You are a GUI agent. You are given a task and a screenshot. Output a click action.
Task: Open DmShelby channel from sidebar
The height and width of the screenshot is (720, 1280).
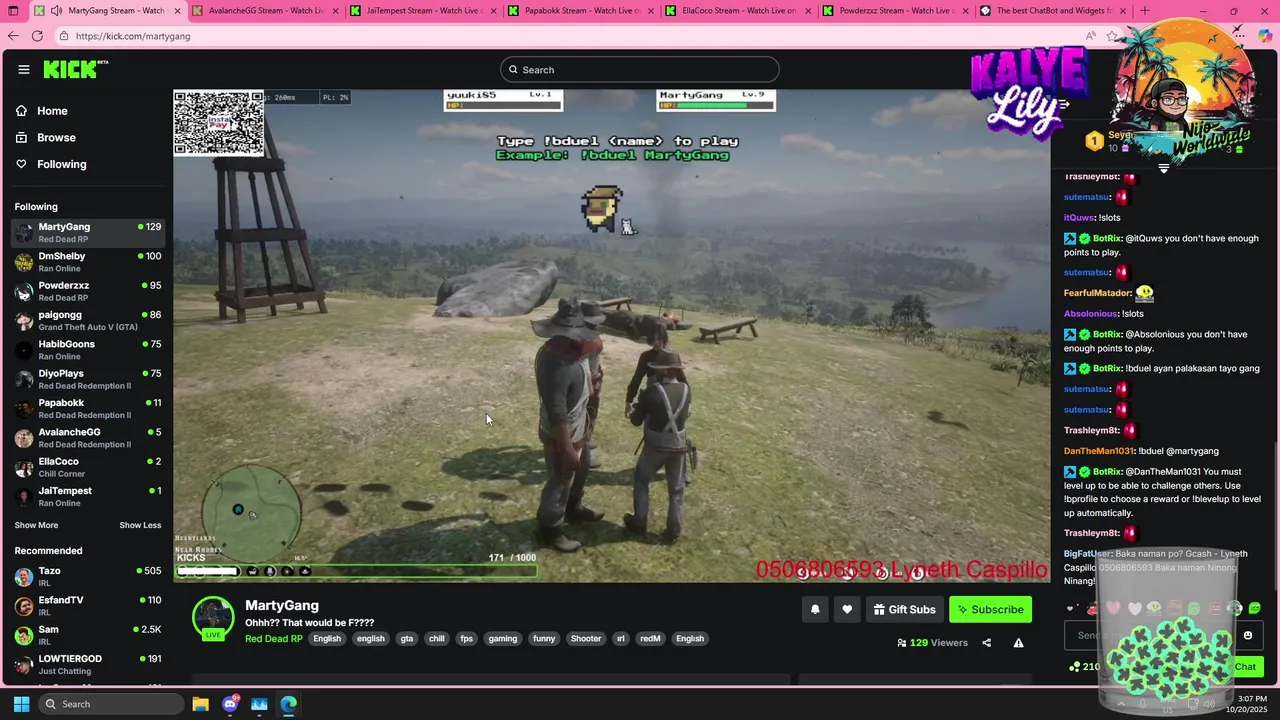click(87, 262)
